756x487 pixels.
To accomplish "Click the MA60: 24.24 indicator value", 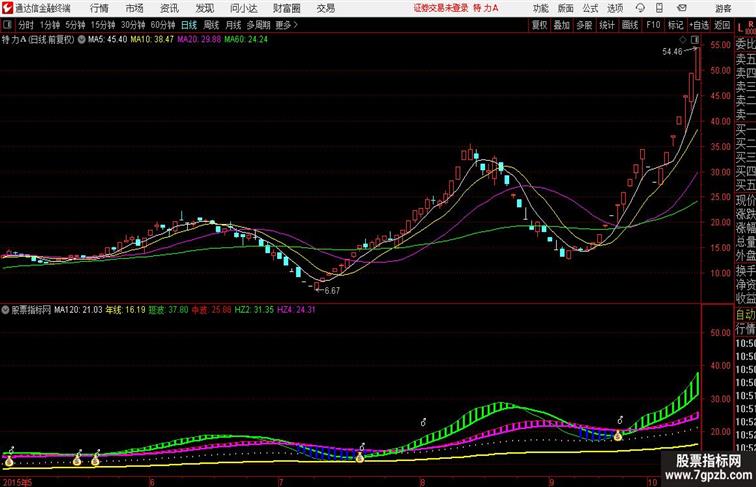I will click(246, 40).
